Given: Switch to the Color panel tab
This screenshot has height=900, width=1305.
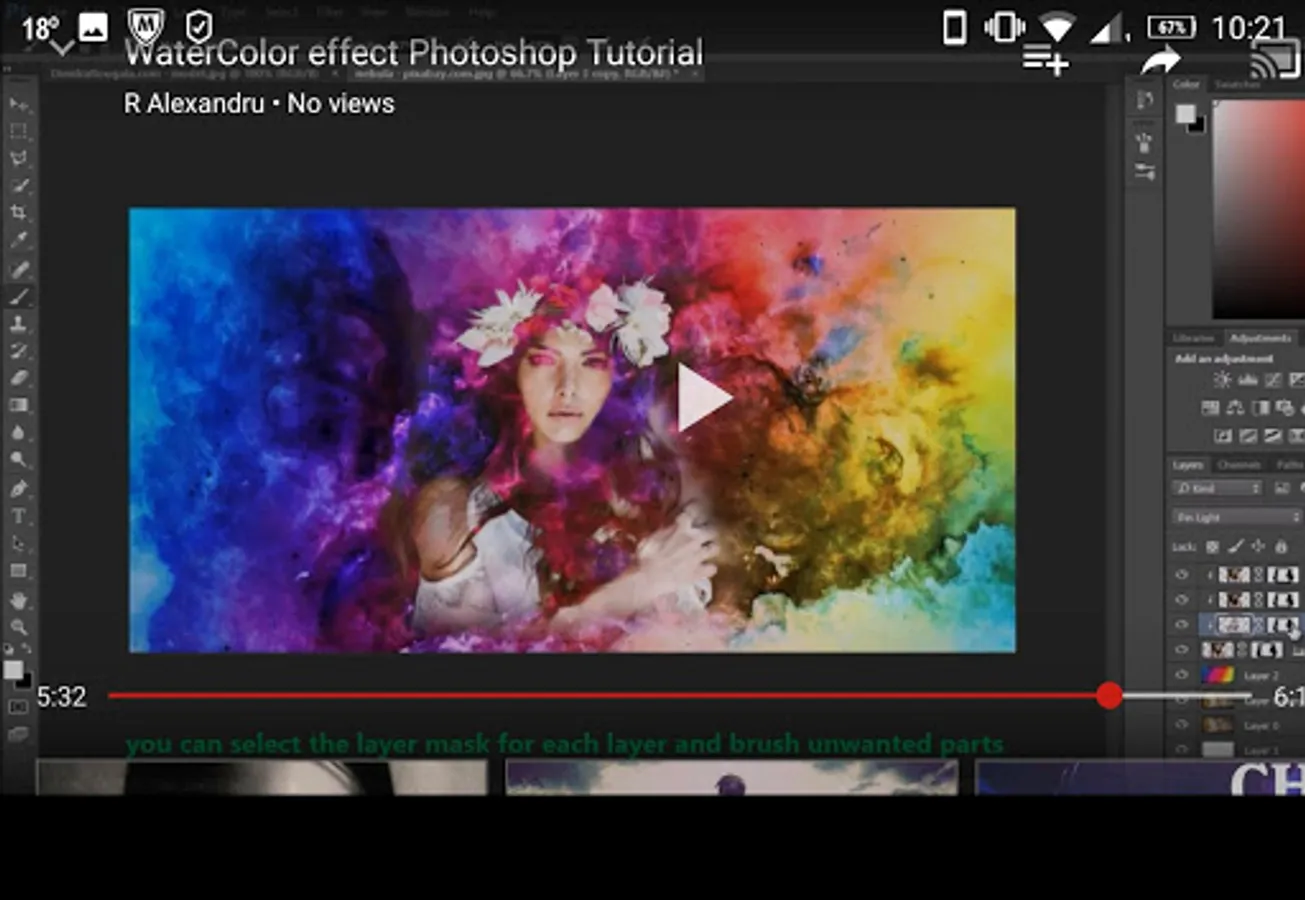Looking at the screenshot, I should tap(1186, 85).
